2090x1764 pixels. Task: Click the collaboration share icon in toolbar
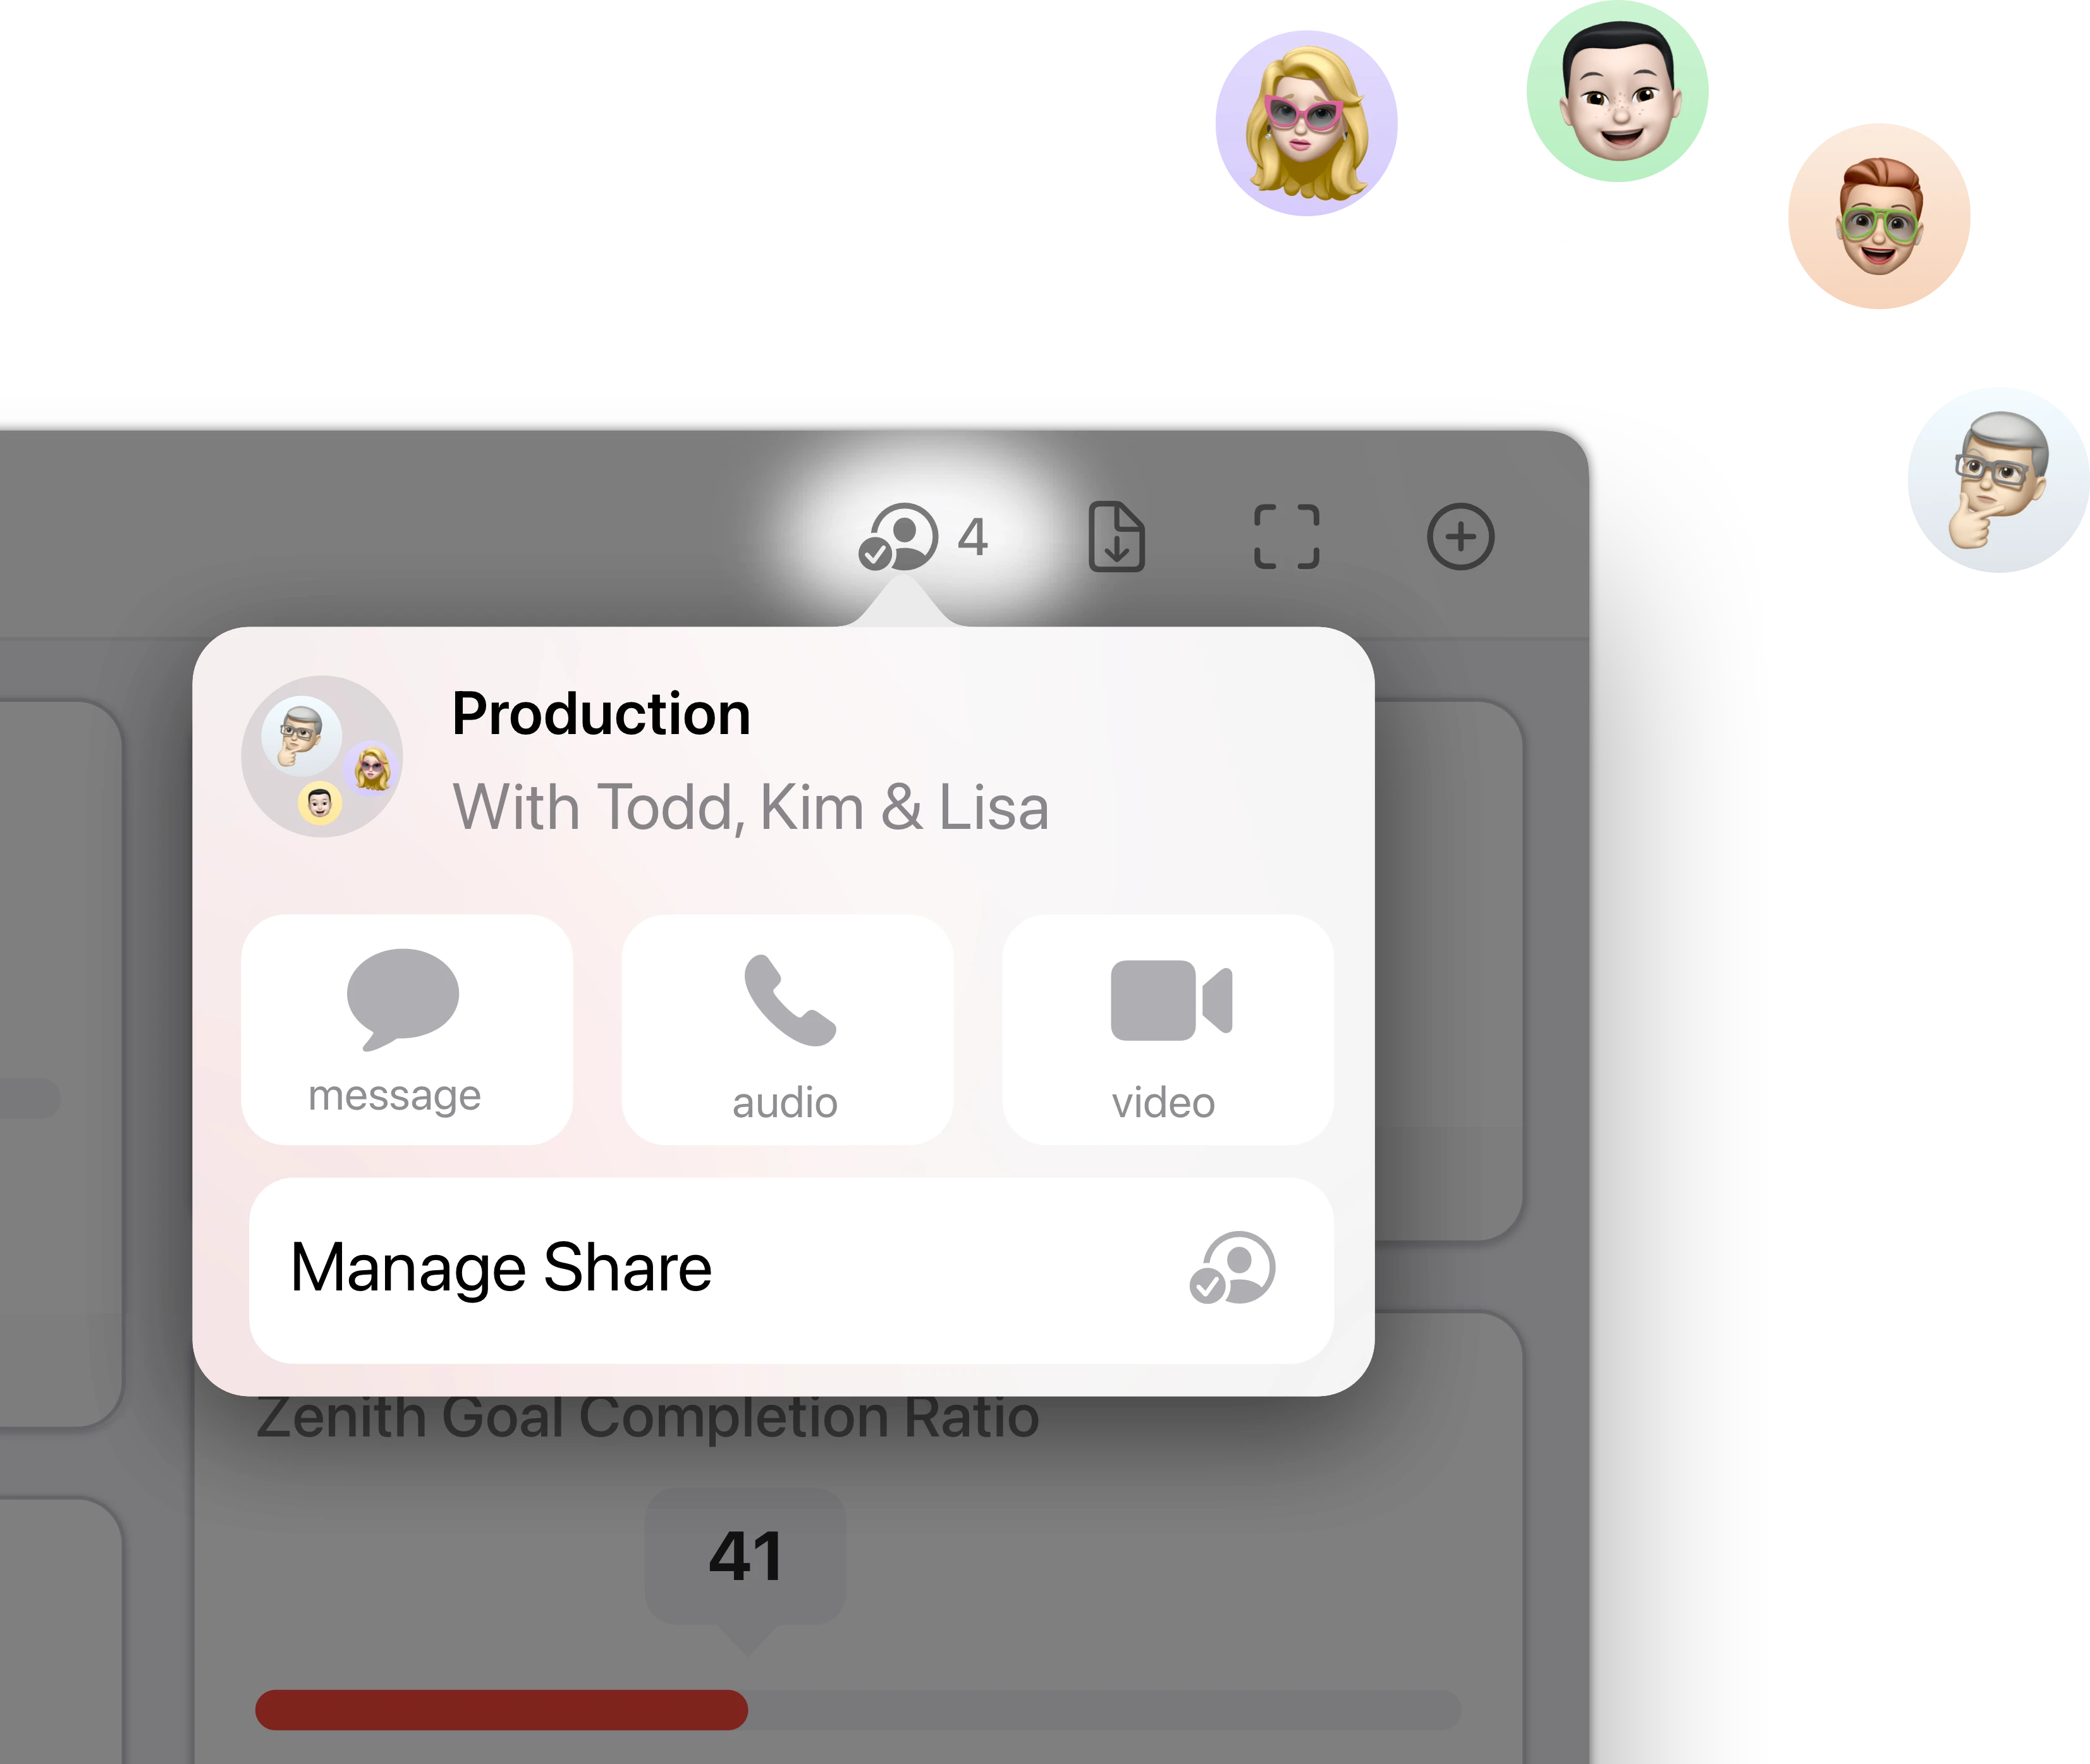pyautogui.click(x=898, y=537)
